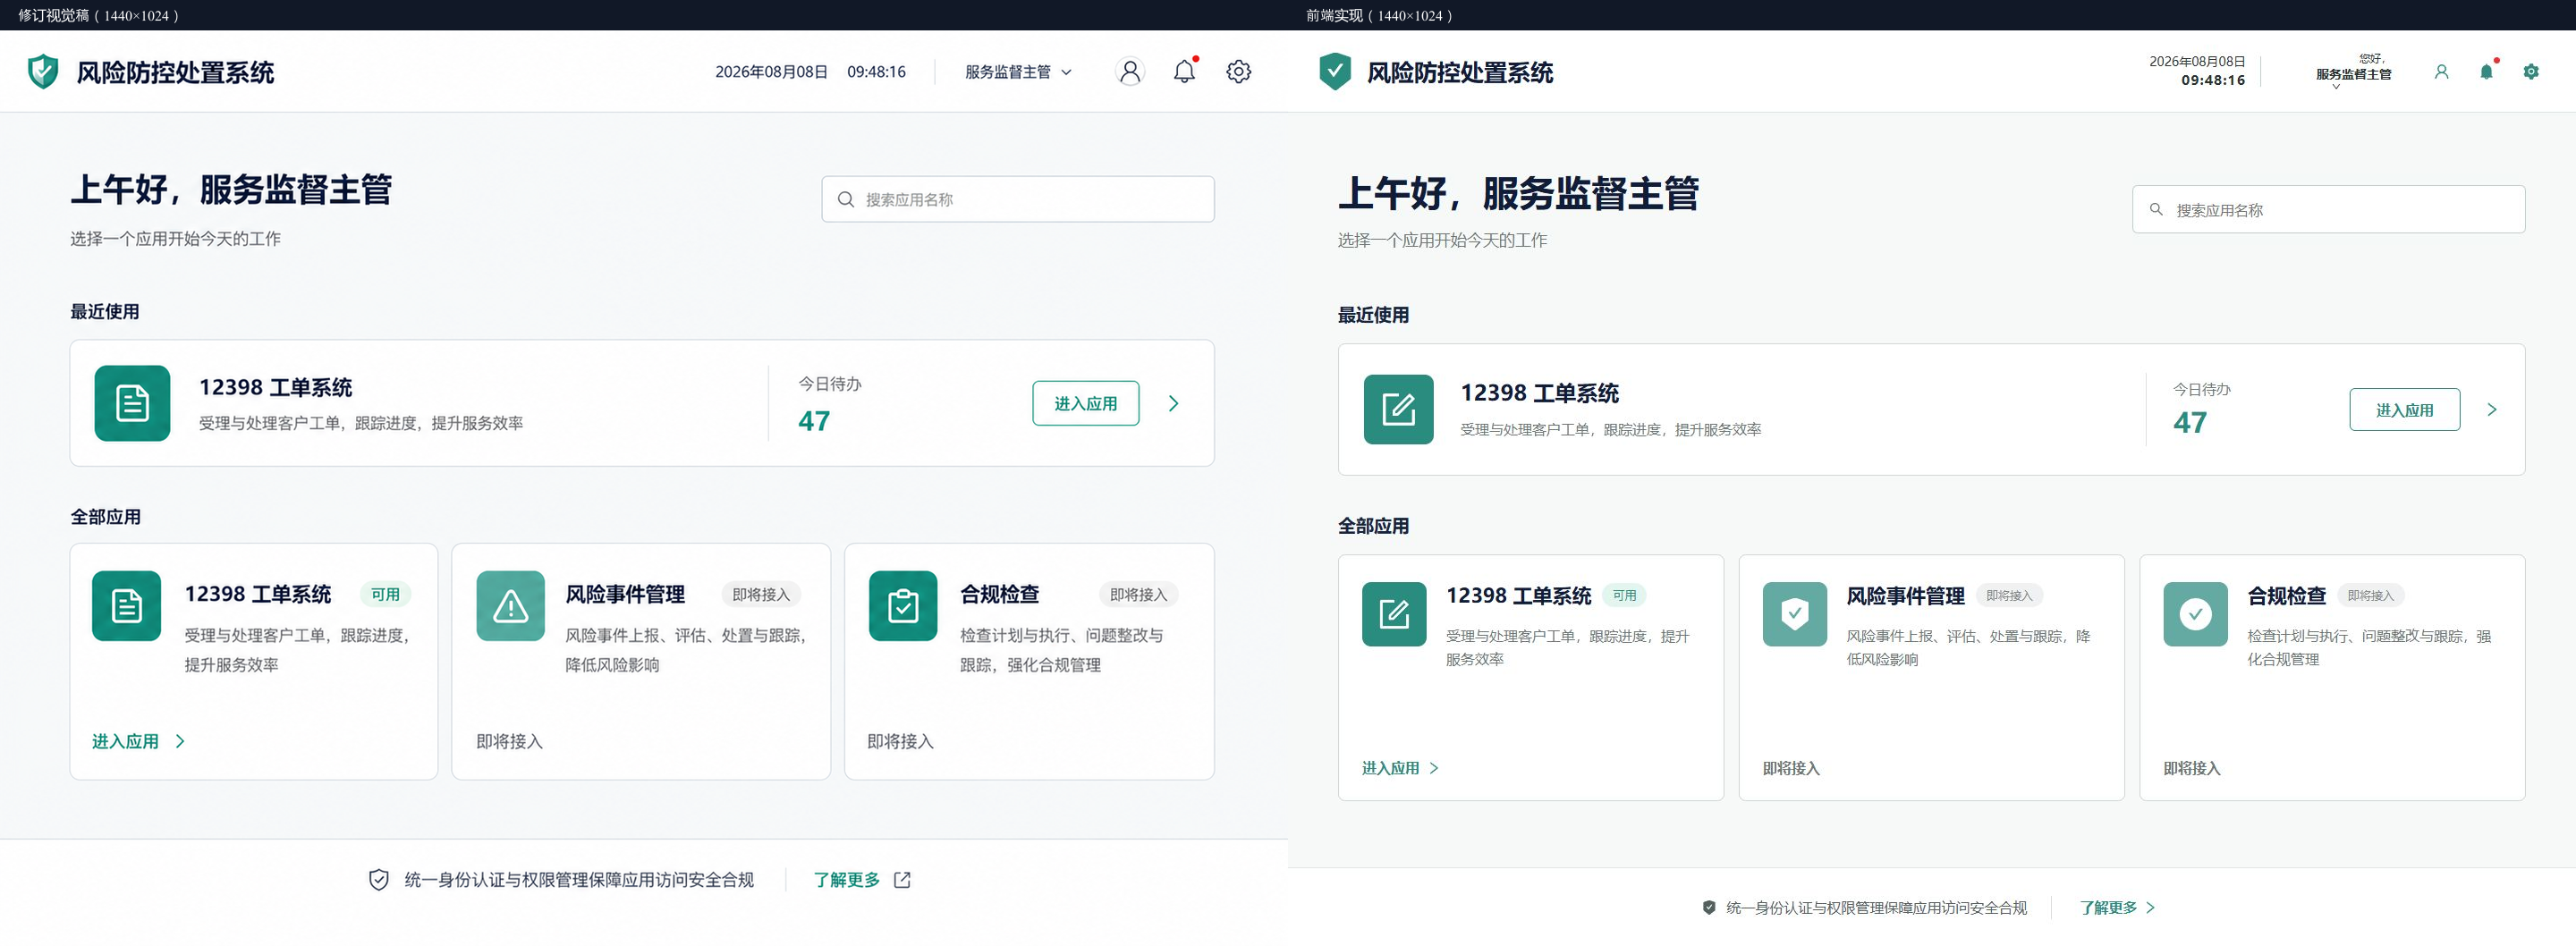Image resolution: width=2576 pixels, height=946 pixels.
Task: Click shield logo in left design mockup header
Action: [x=43, y=72]
